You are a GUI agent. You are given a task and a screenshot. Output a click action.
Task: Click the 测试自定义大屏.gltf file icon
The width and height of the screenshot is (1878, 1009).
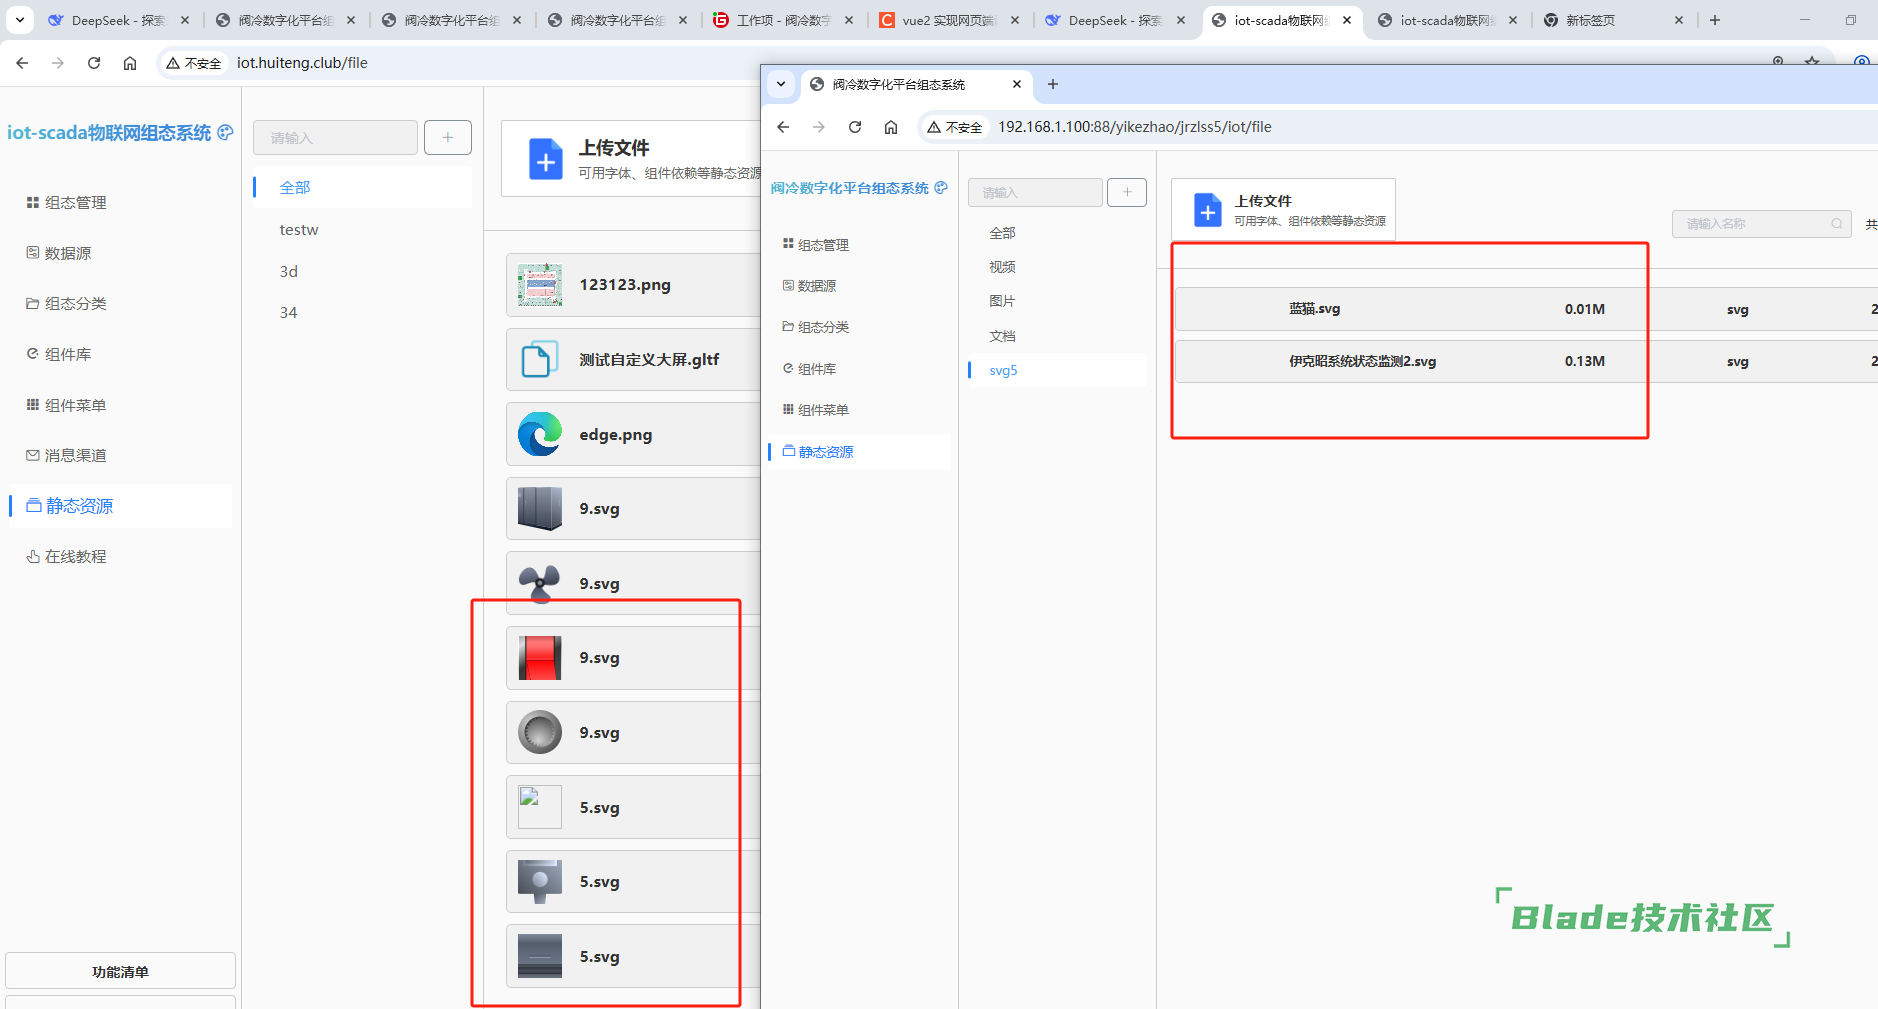pyautogui.click(x=540, y=359)
